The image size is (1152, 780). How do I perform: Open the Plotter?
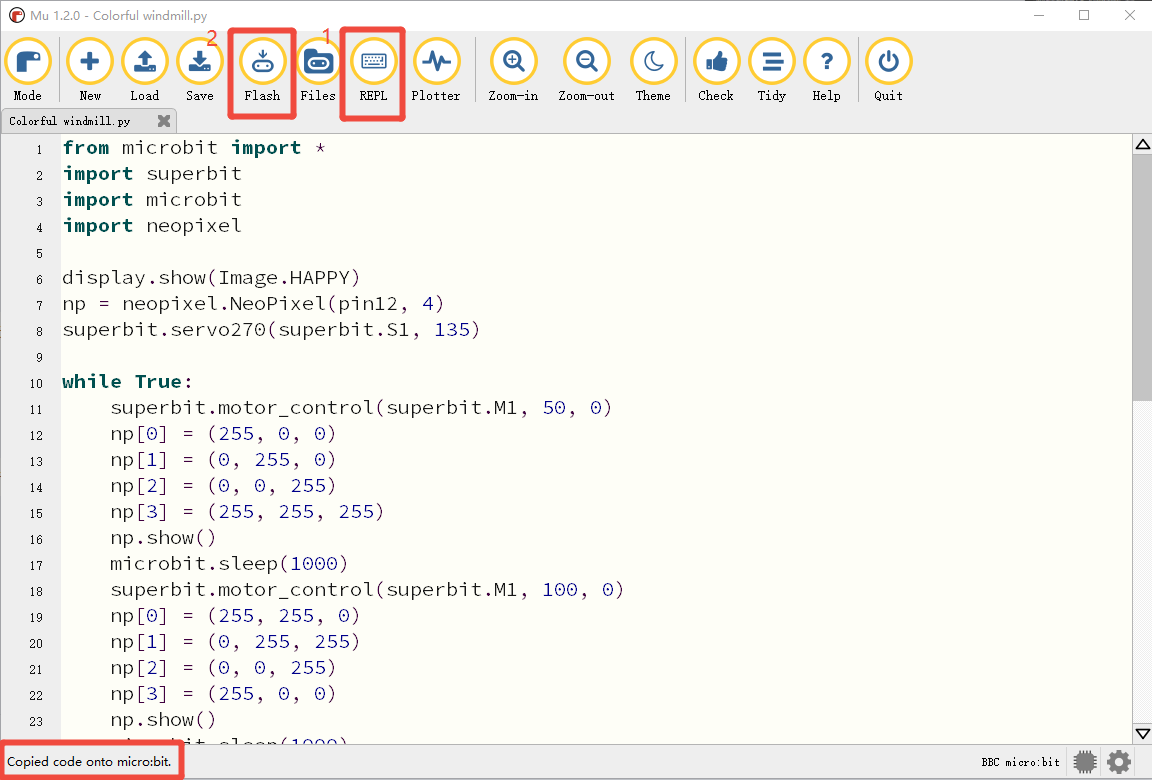(436, 71)
